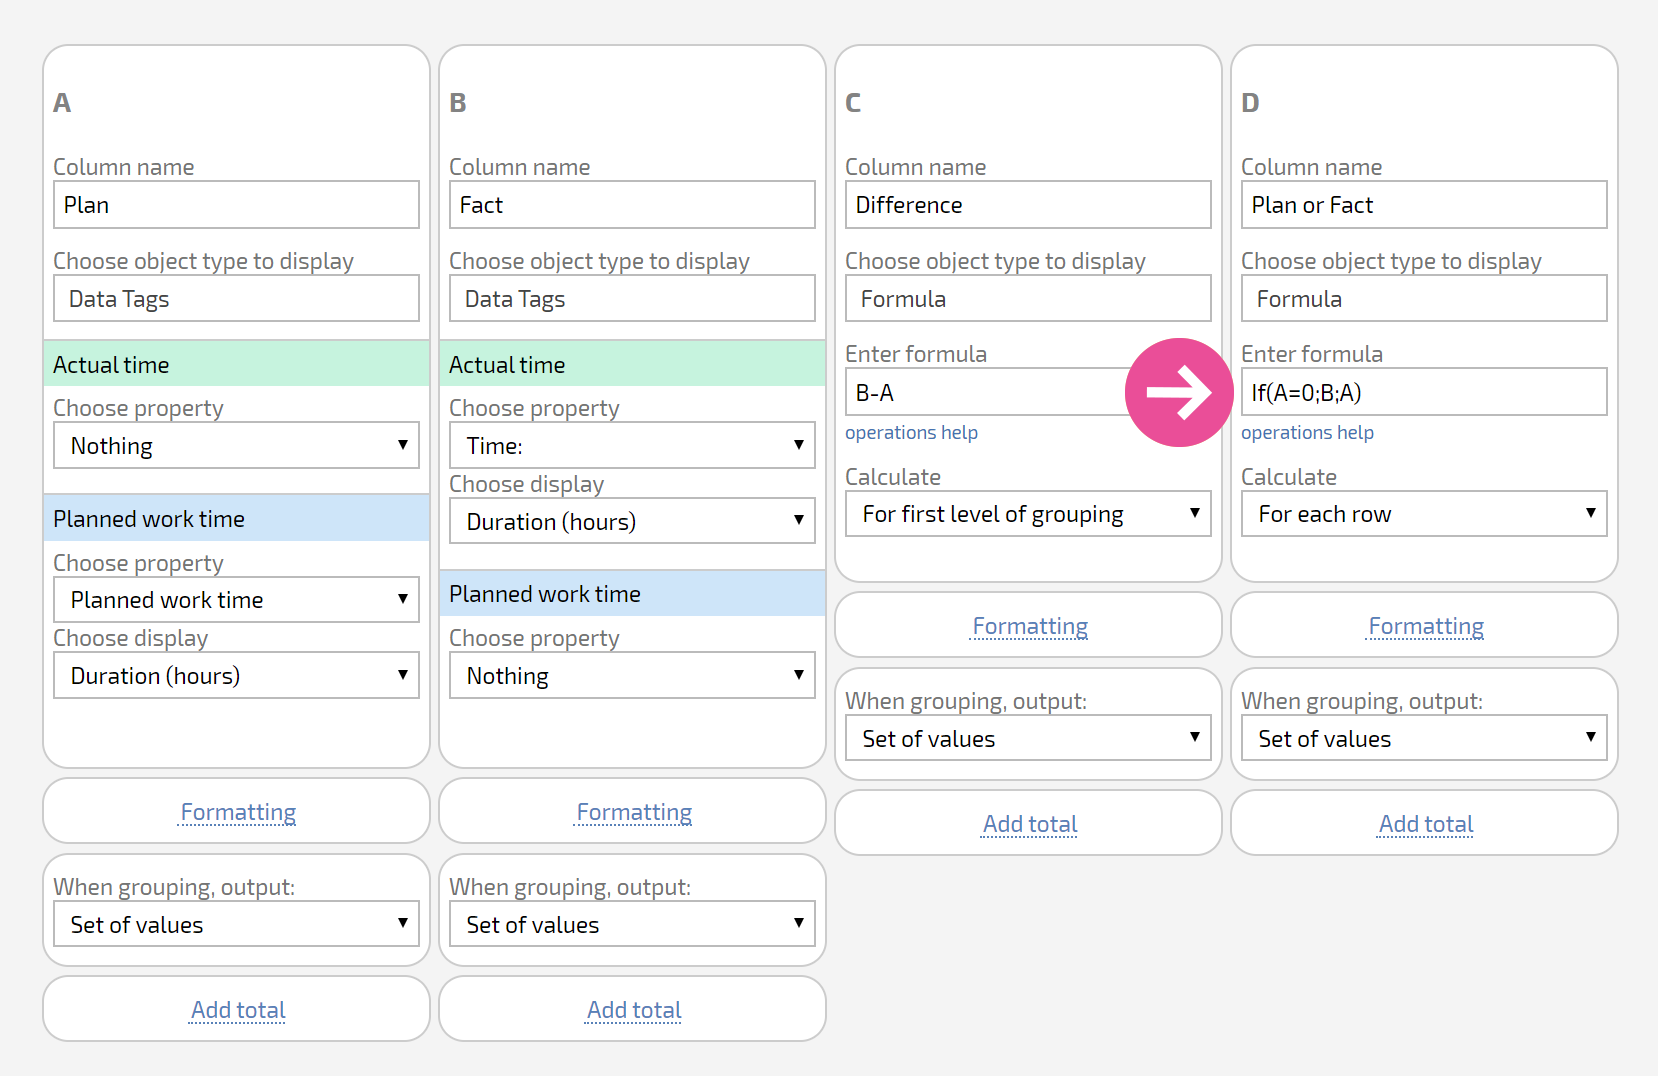Open "operations help" under the If(A=0;B;A) formula
1658x1076 pixels.
tap(1307, 432)
